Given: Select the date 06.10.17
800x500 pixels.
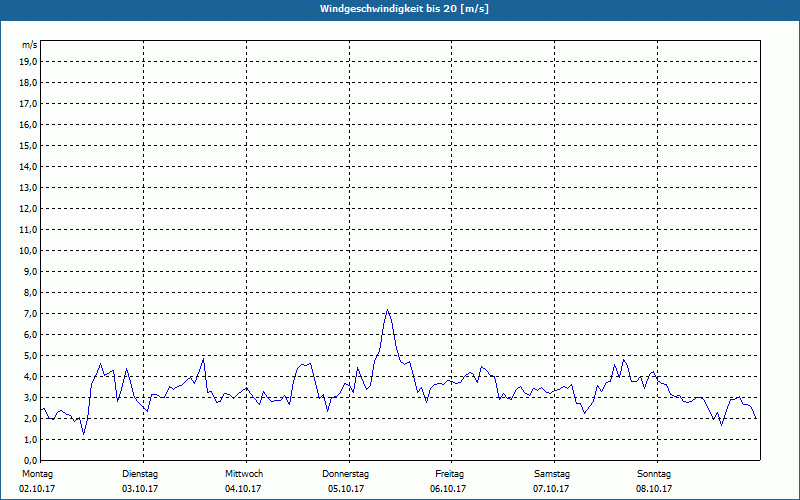Looking at the screenshot, I should click(x=448, y=489).
